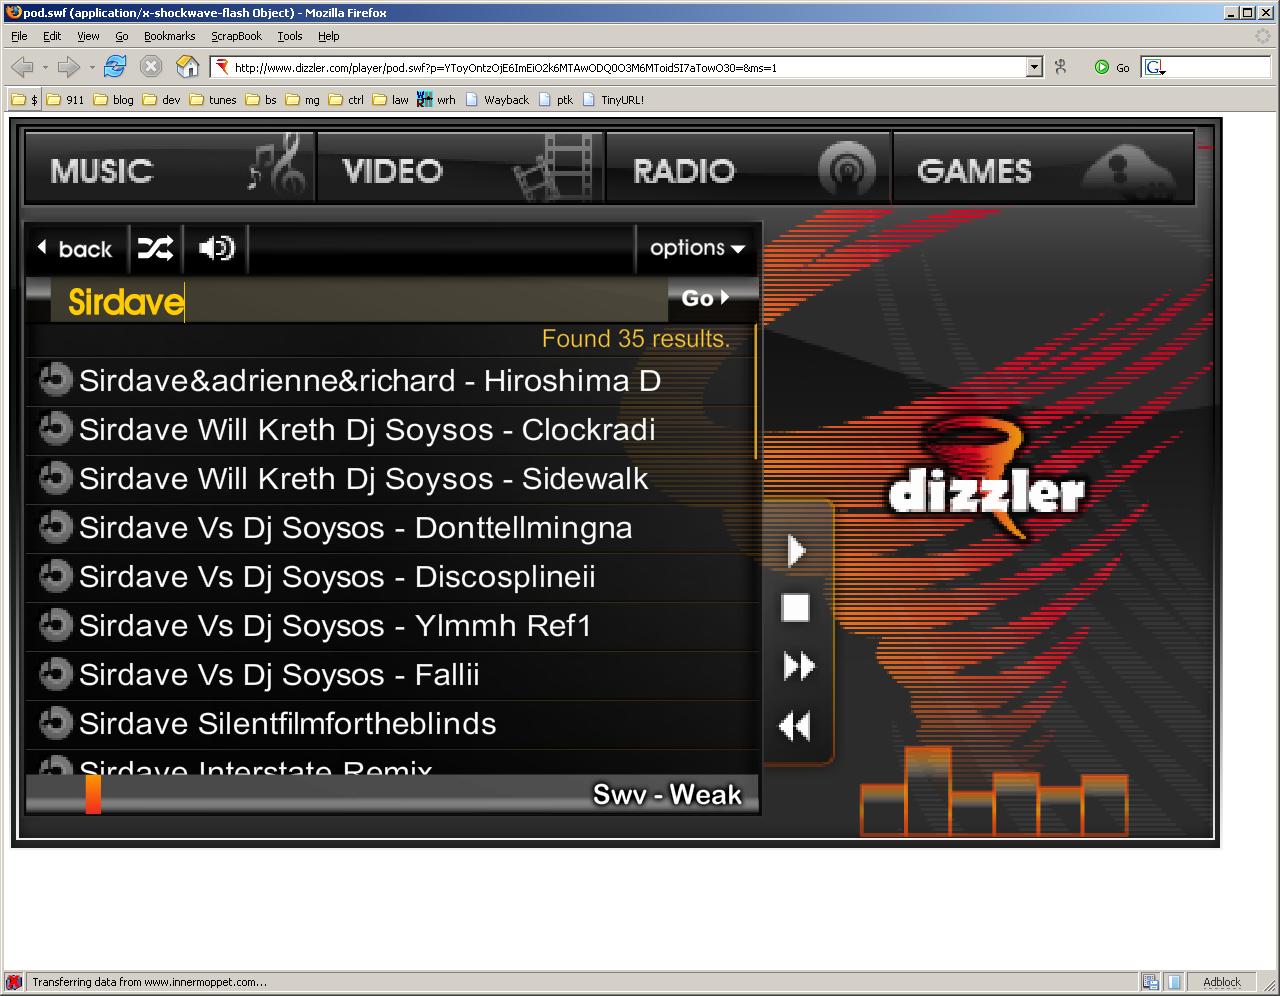Click the orange playback progress marker
The image size is (1280, 996).
pos(93,795)
